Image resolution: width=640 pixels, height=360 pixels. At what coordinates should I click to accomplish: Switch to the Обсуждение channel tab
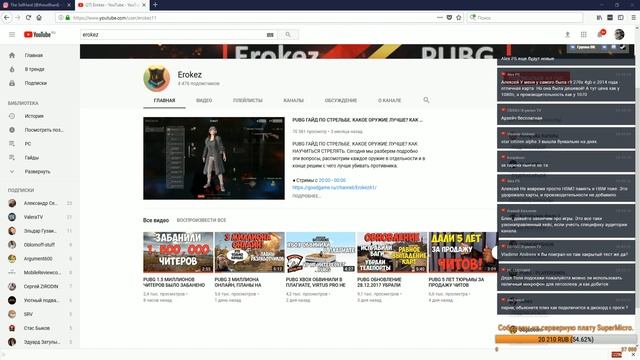[341, 100]
